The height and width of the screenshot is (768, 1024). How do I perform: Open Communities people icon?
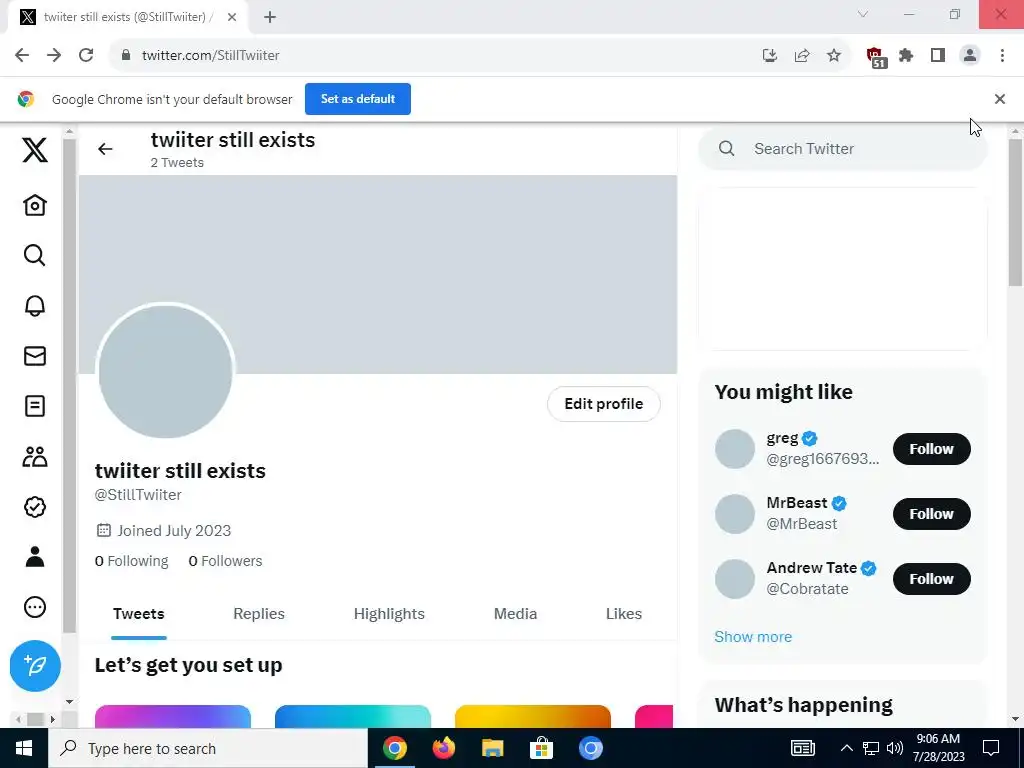[35, 456]
